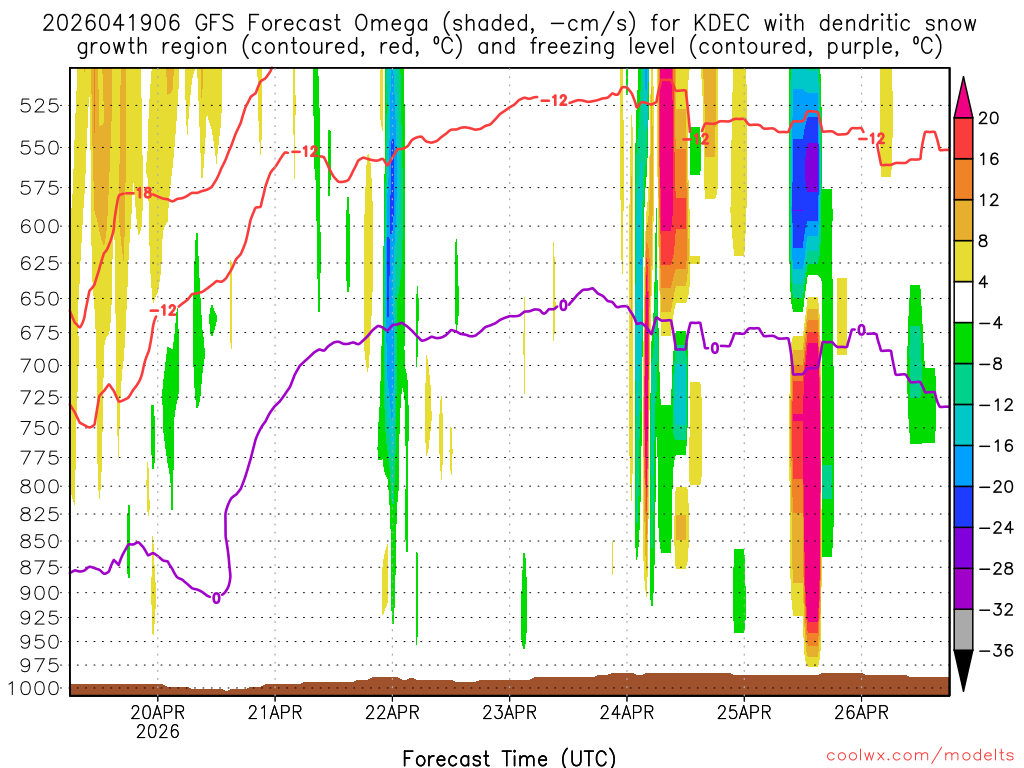This screenshot has height=768, width=1024.
Task: Click the 2026 year label under 20APR
Action: point(157,731)
